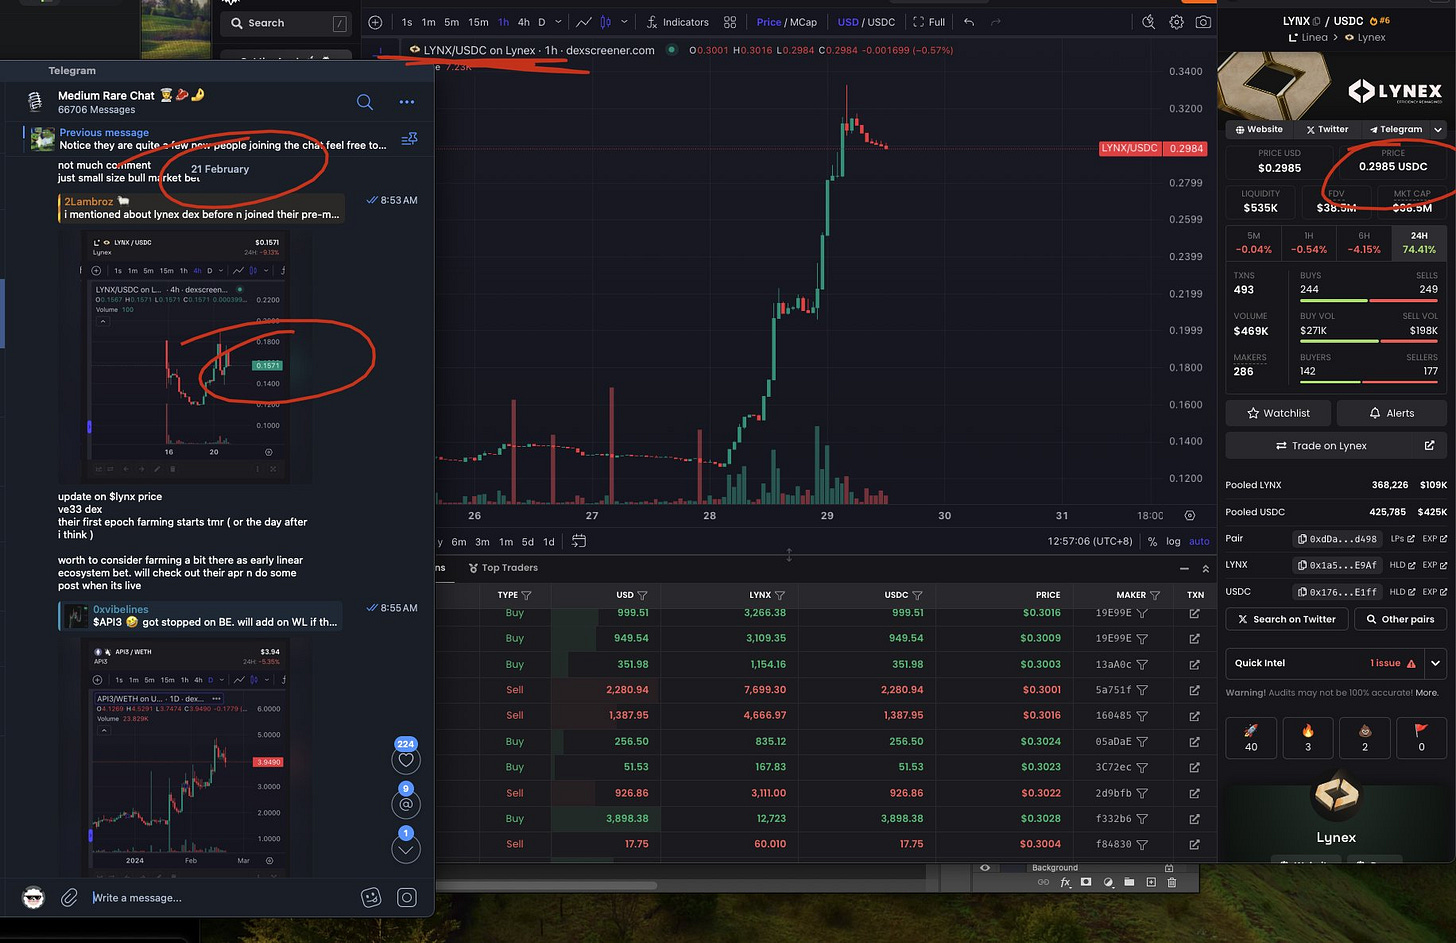Collapse the transactions panel double chevron
The height and width of the screenshot is (943, 1456).
point(1205,568)
